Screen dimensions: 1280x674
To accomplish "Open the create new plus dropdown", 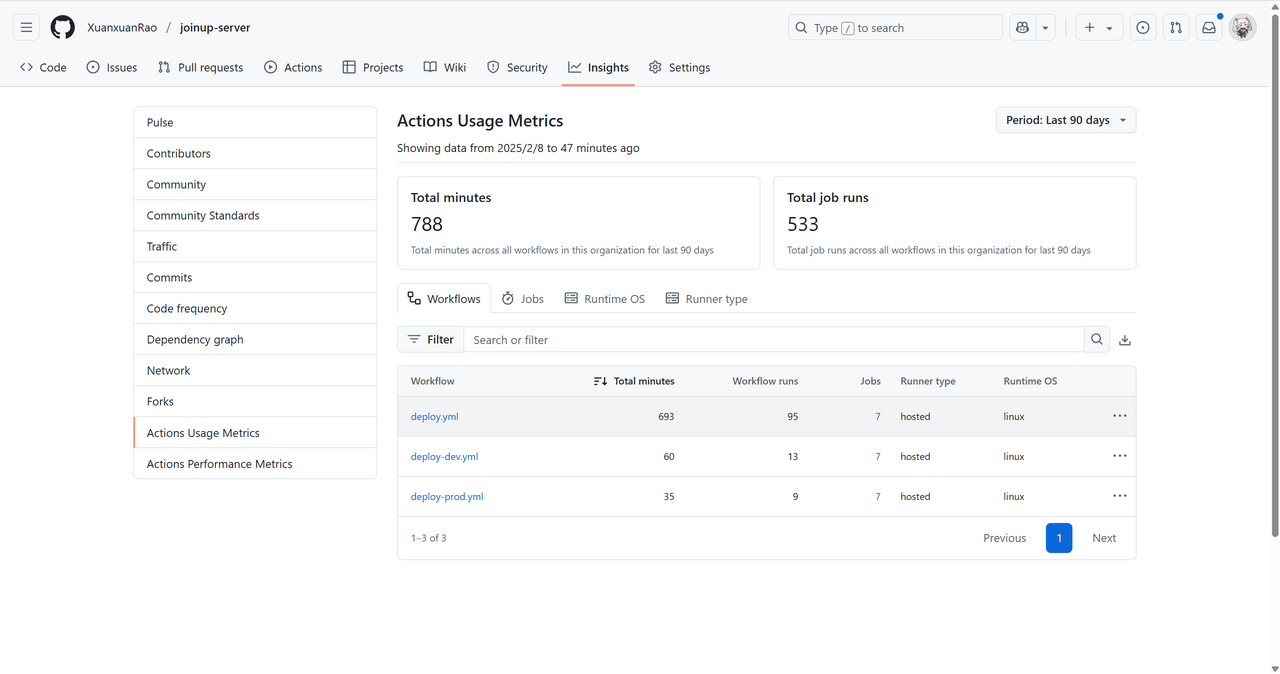I will (1097, 28).
